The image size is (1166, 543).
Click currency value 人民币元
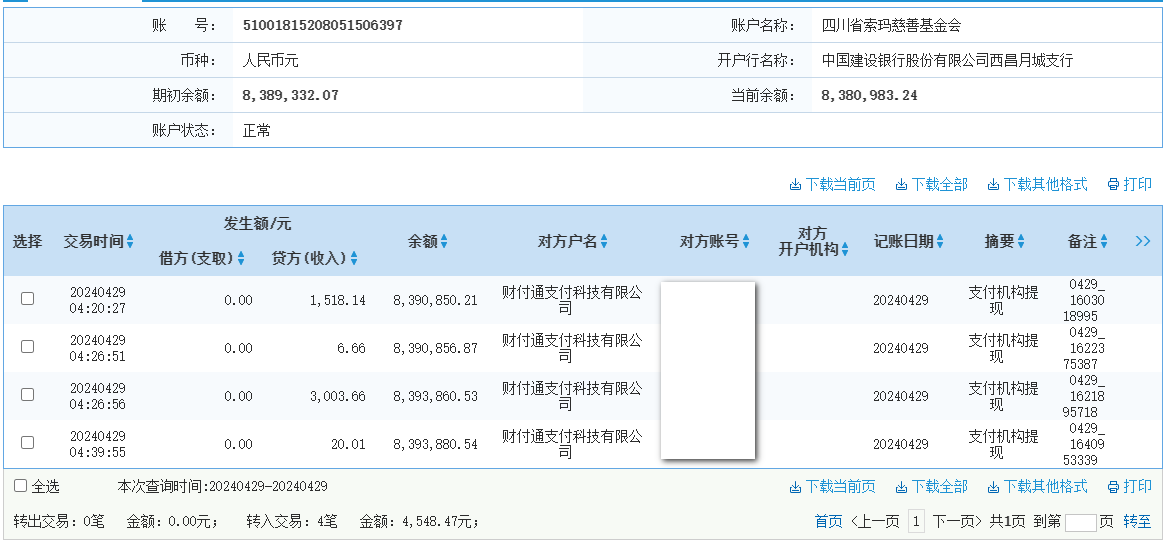point(271,60)
